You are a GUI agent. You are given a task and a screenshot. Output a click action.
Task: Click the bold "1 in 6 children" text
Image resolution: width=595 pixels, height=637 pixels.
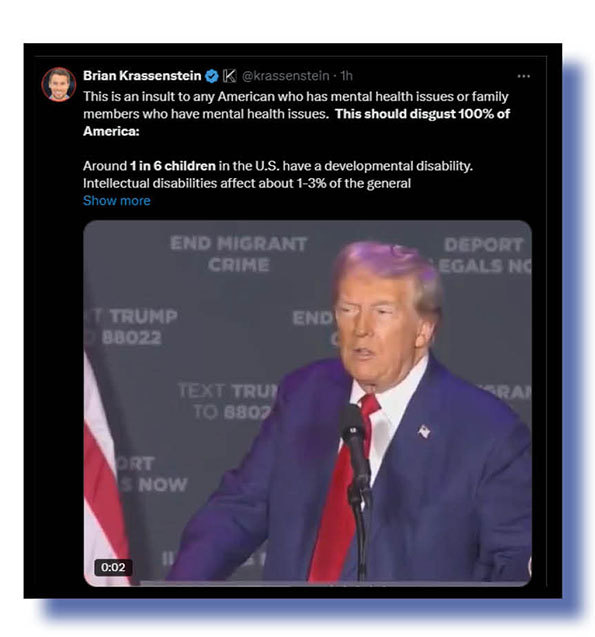coord(173,166)
